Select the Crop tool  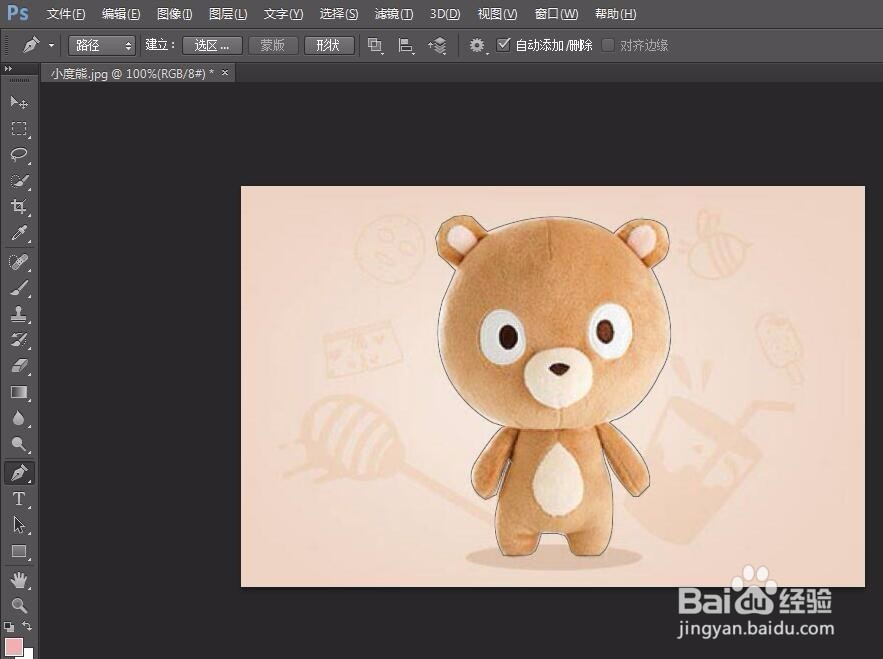[x=19, y=207]
